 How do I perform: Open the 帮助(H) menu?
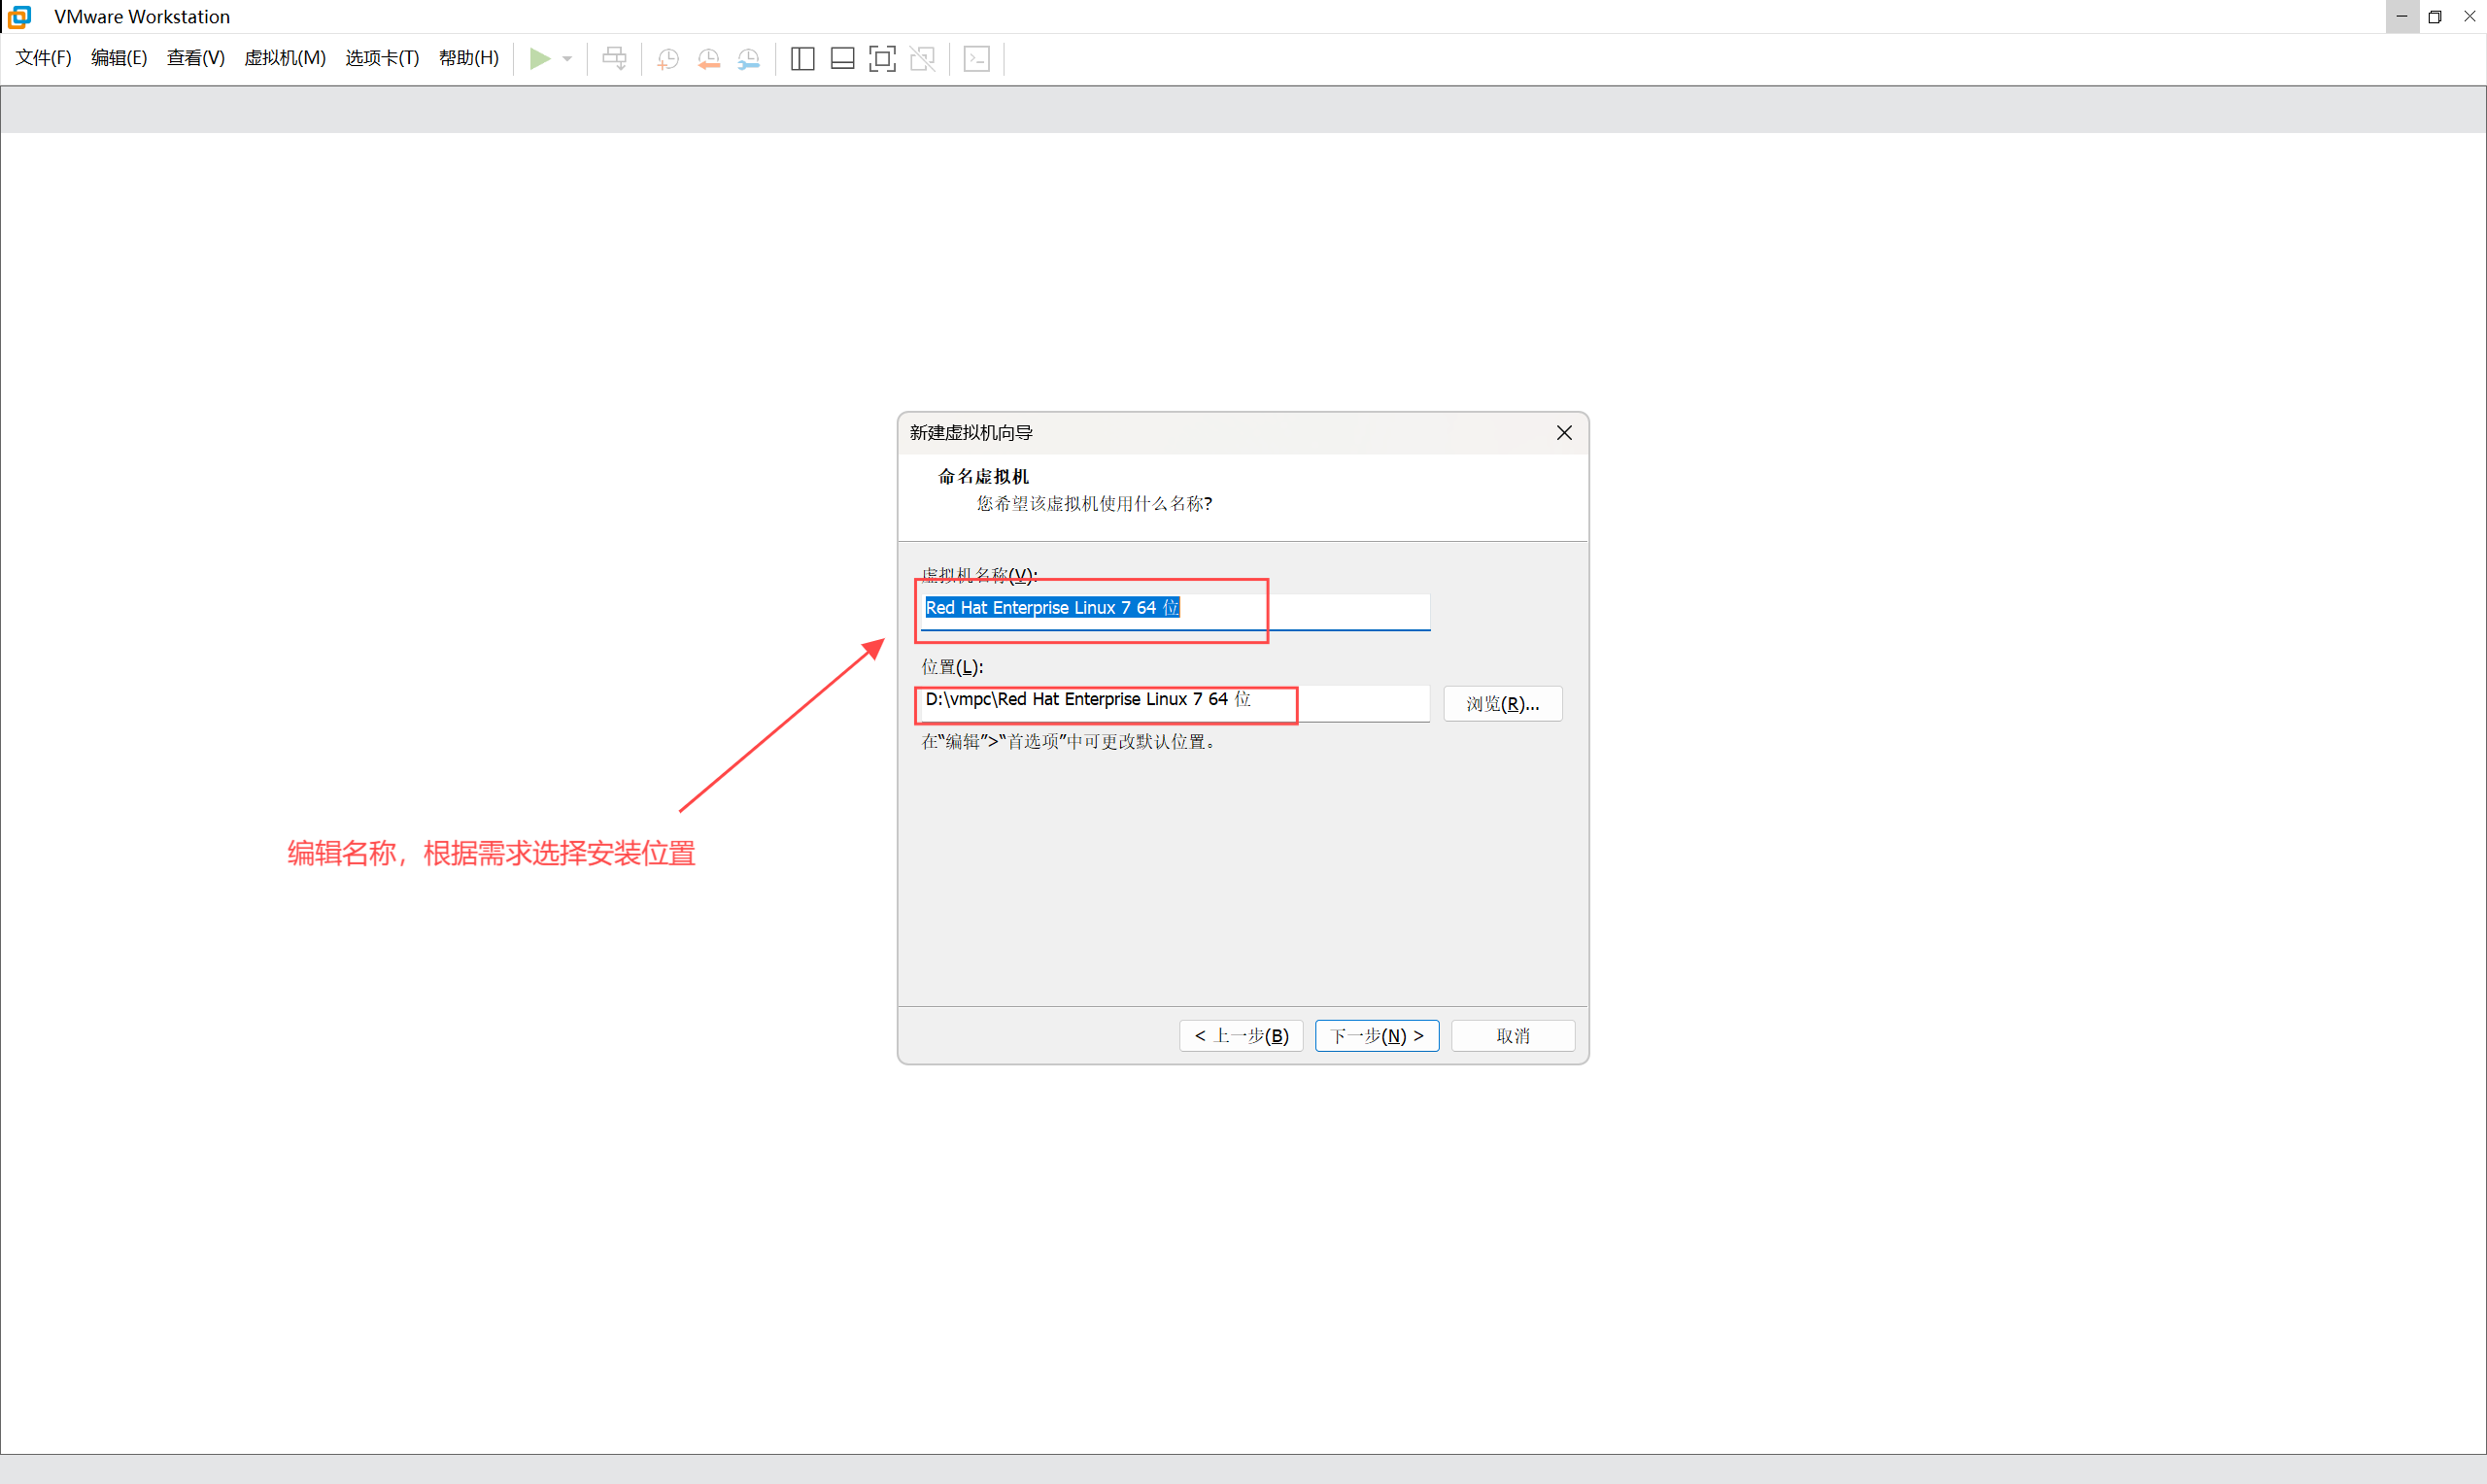point(468,58)
